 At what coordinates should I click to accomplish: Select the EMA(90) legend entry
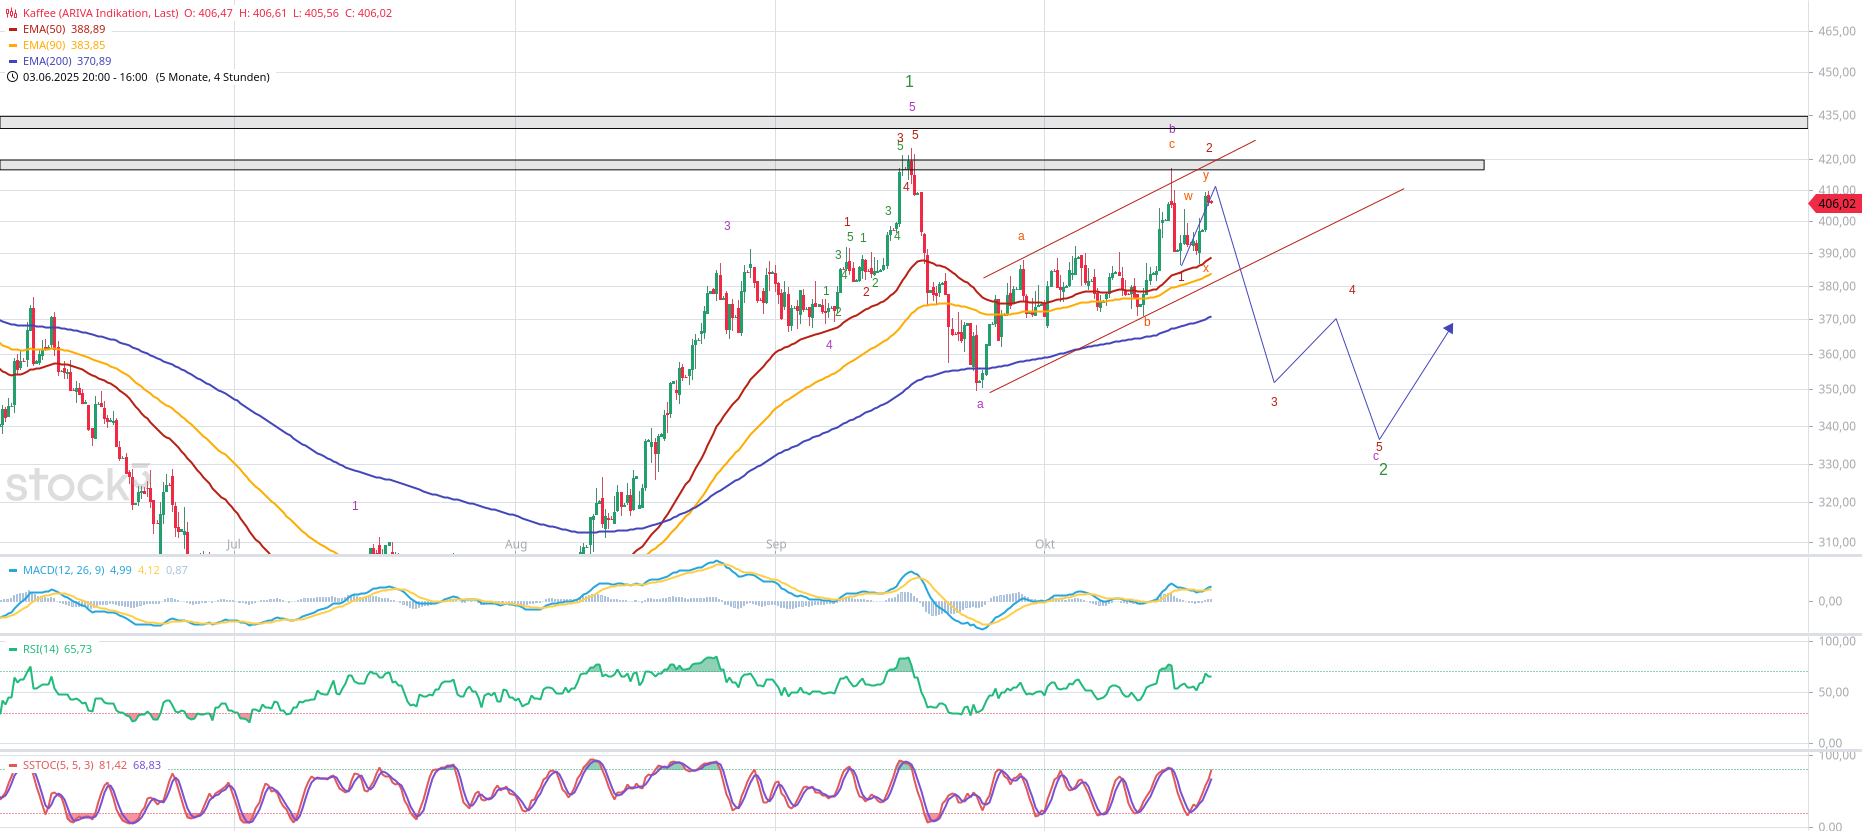[63, 45]
